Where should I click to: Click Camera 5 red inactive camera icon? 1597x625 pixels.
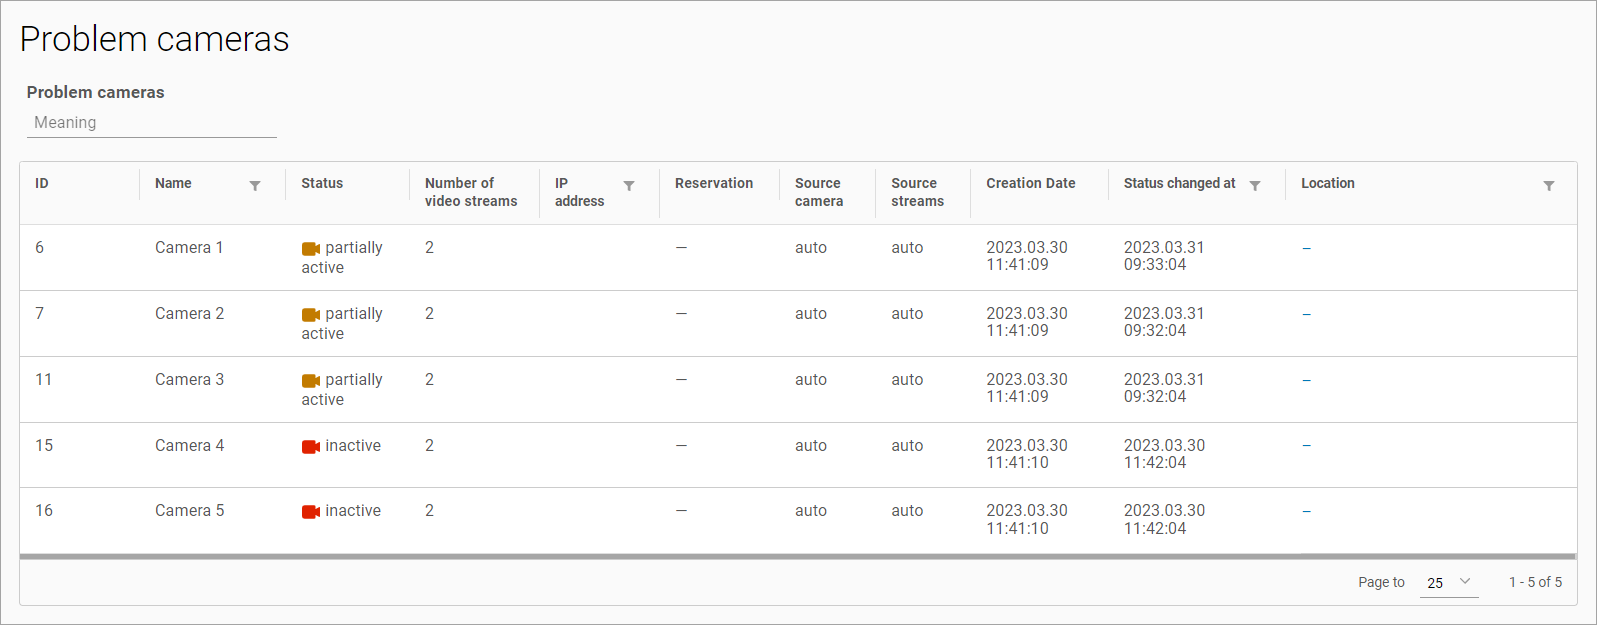(x=311, y=511)
